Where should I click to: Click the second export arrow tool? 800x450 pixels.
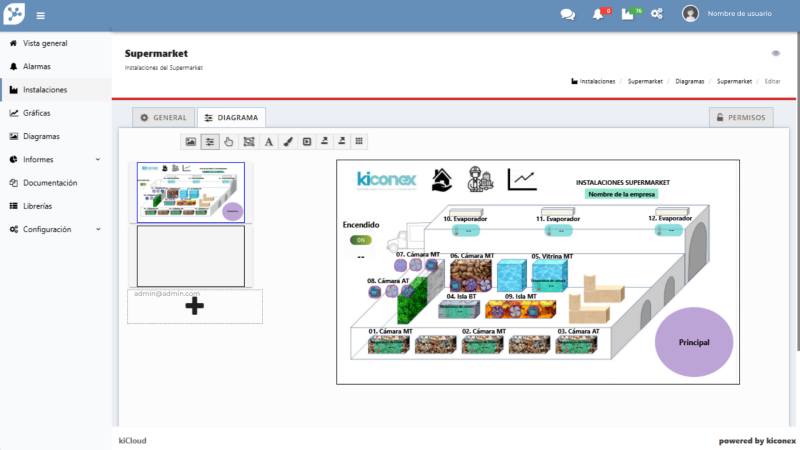click(x=342, y=141)
